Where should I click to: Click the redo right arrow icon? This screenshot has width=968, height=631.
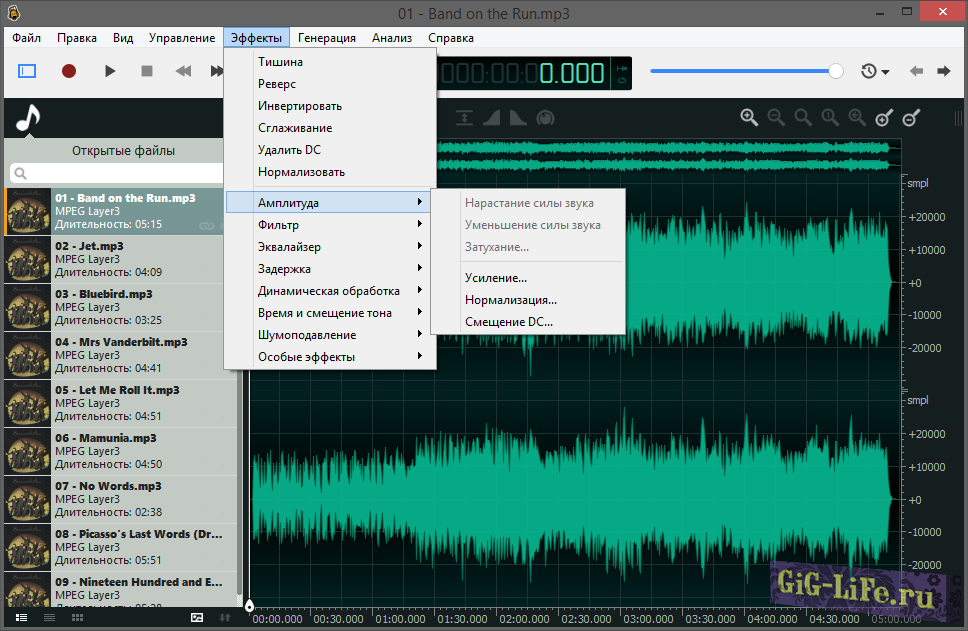click(943, 71)
